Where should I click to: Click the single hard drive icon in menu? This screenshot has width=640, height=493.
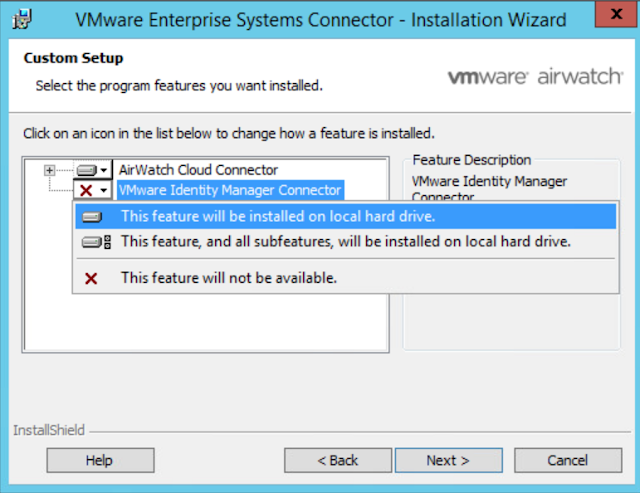[92, 217]
